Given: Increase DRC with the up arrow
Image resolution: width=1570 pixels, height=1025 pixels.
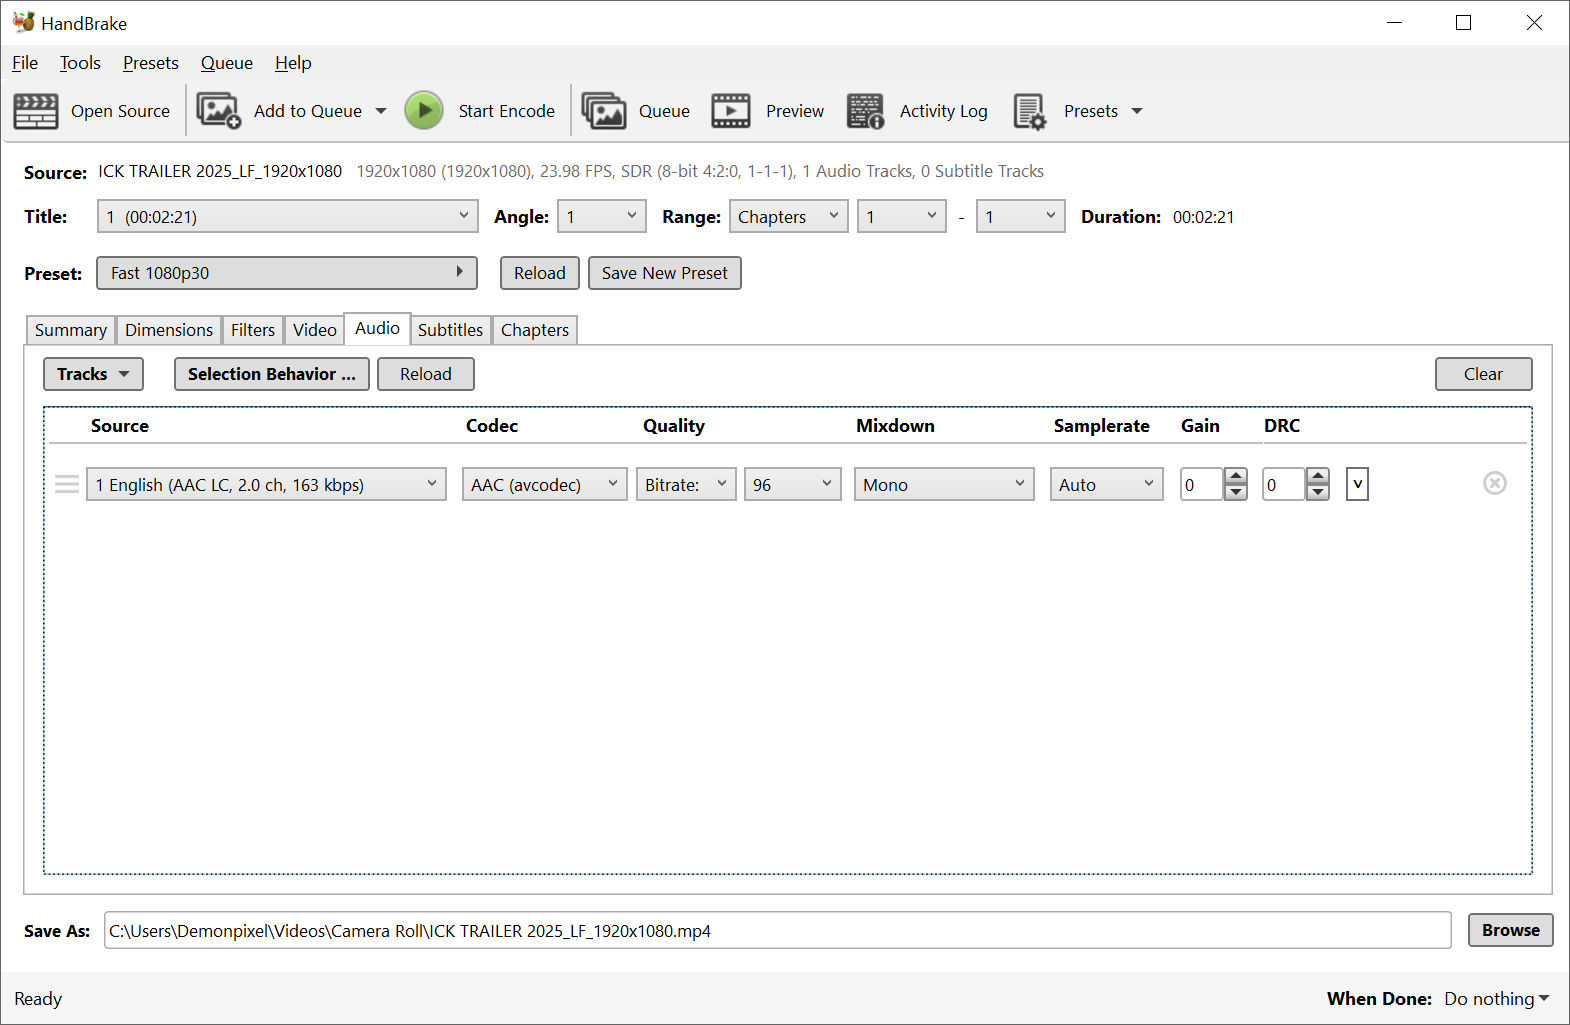Looking at the screenshot, I should pos(1318,476).
